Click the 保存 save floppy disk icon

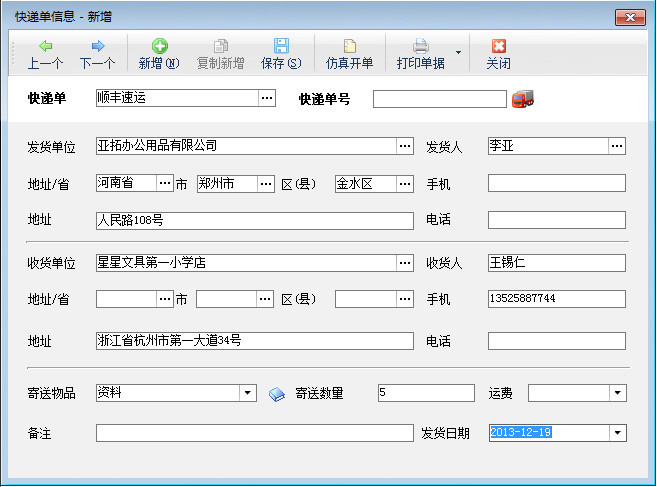pos(281,46)
